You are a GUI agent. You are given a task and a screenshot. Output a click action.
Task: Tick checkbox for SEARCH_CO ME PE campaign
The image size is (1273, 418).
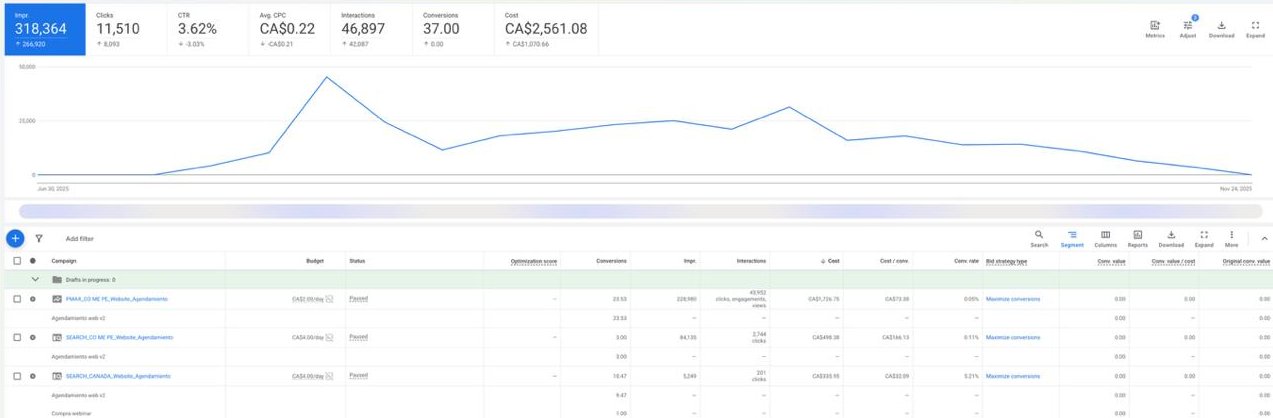tap(17, 337)
